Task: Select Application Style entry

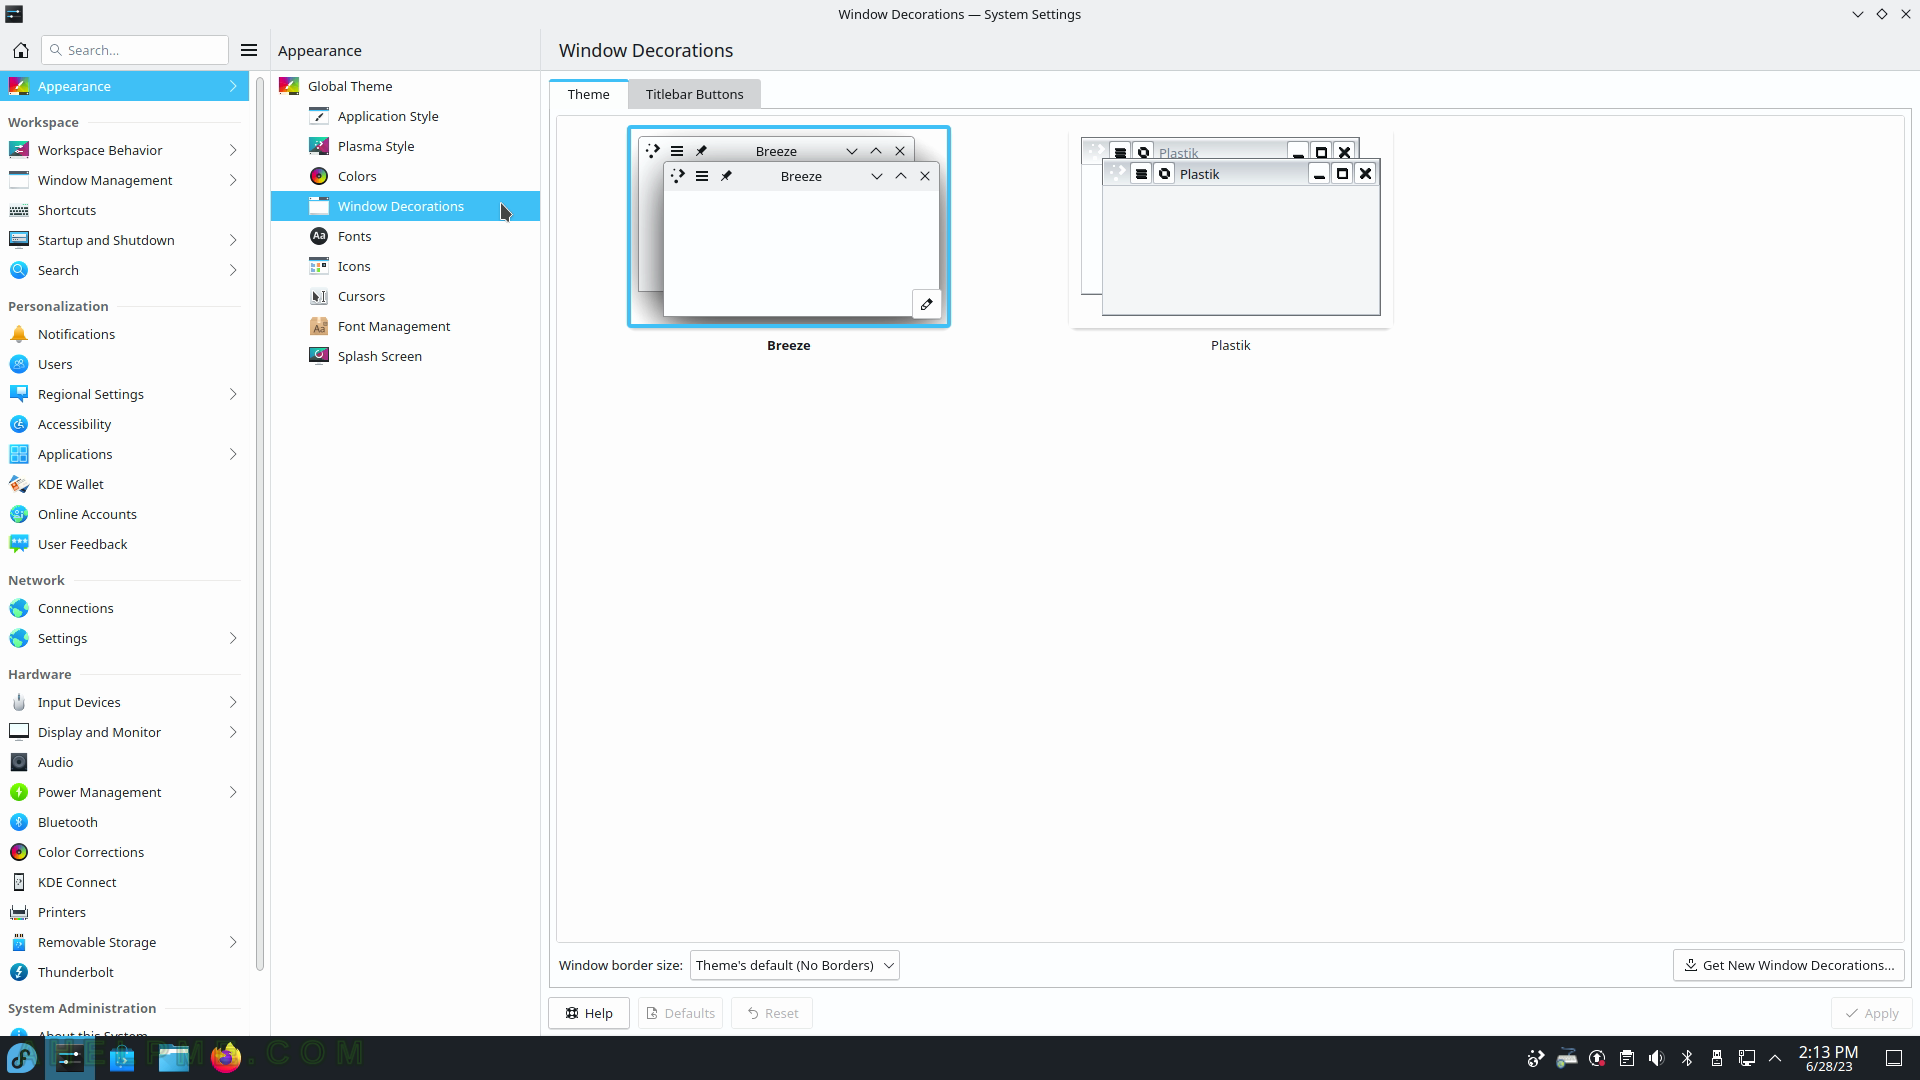Action: 405,116
